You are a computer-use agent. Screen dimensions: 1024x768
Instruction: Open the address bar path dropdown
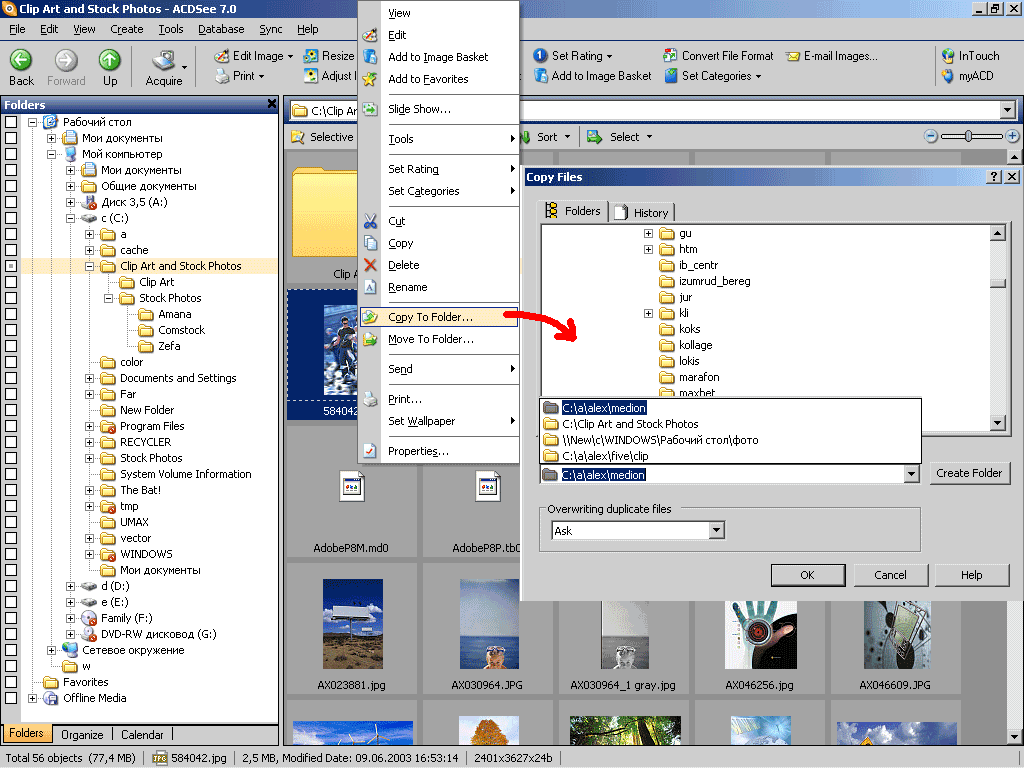click(1008, 110)
